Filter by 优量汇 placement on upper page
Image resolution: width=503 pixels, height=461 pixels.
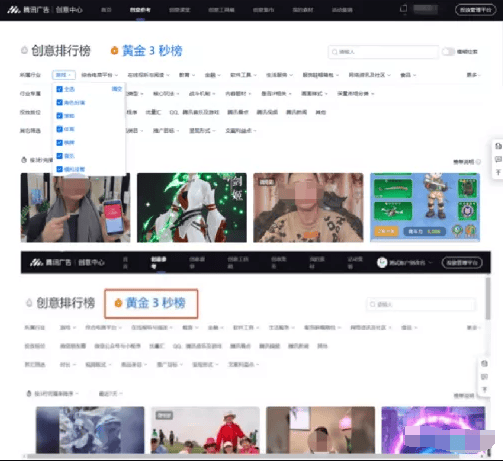pyautogui.click(x=153, y=112)
